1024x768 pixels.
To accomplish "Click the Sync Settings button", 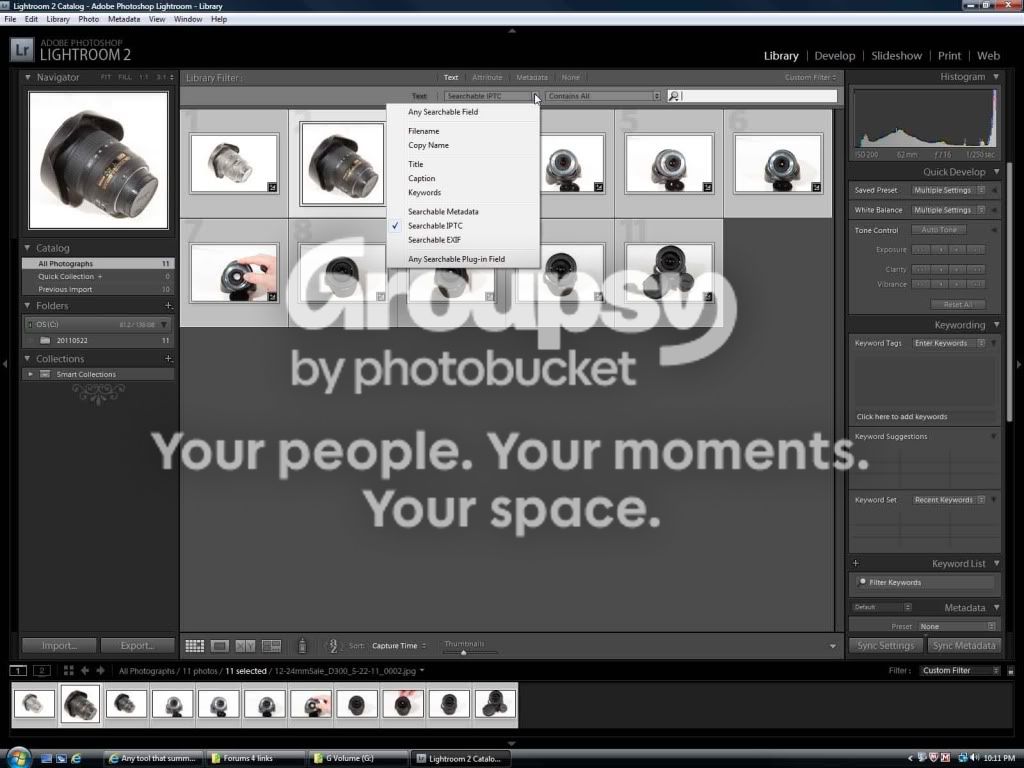I will coord(886,646).
